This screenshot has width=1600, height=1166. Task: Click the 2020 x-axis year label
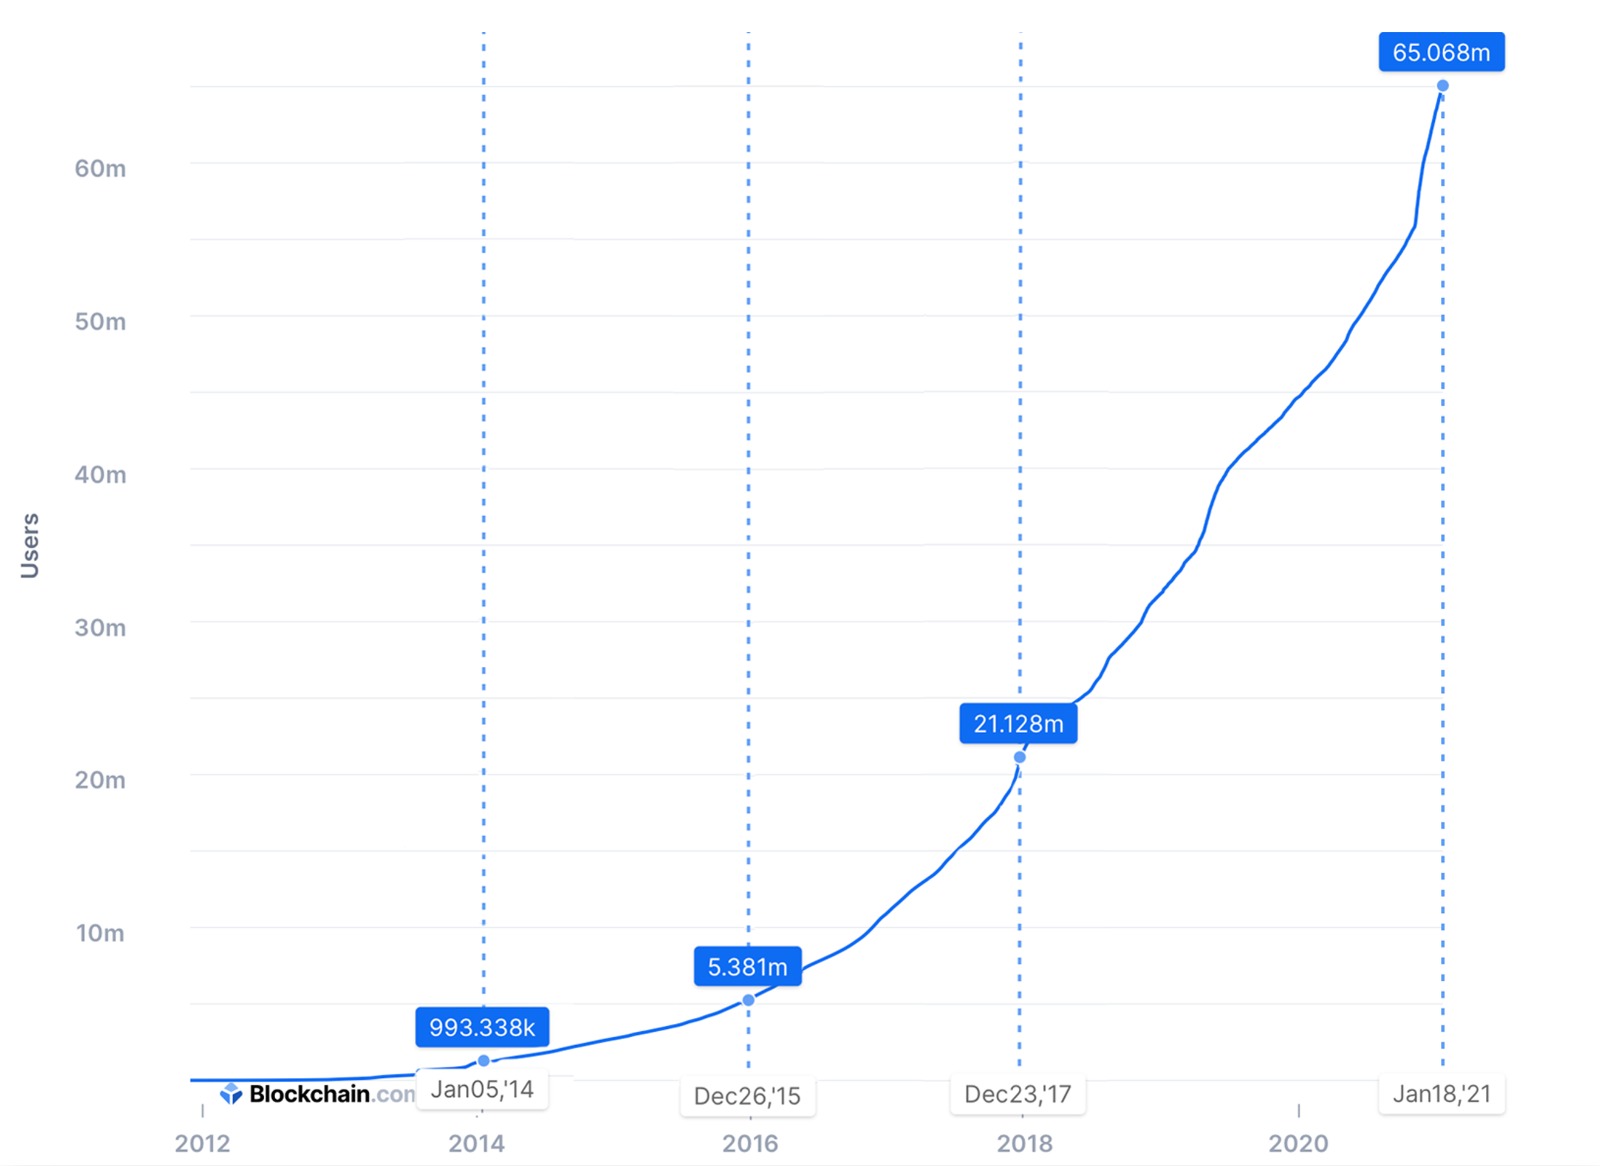(1298, 1143)
